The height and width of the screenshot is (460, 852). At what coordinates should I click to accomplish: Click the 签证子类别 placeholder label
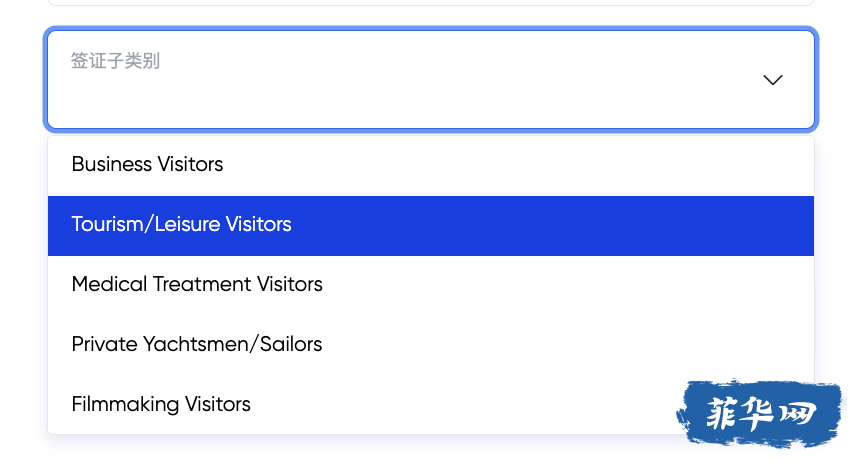point(115,61)
